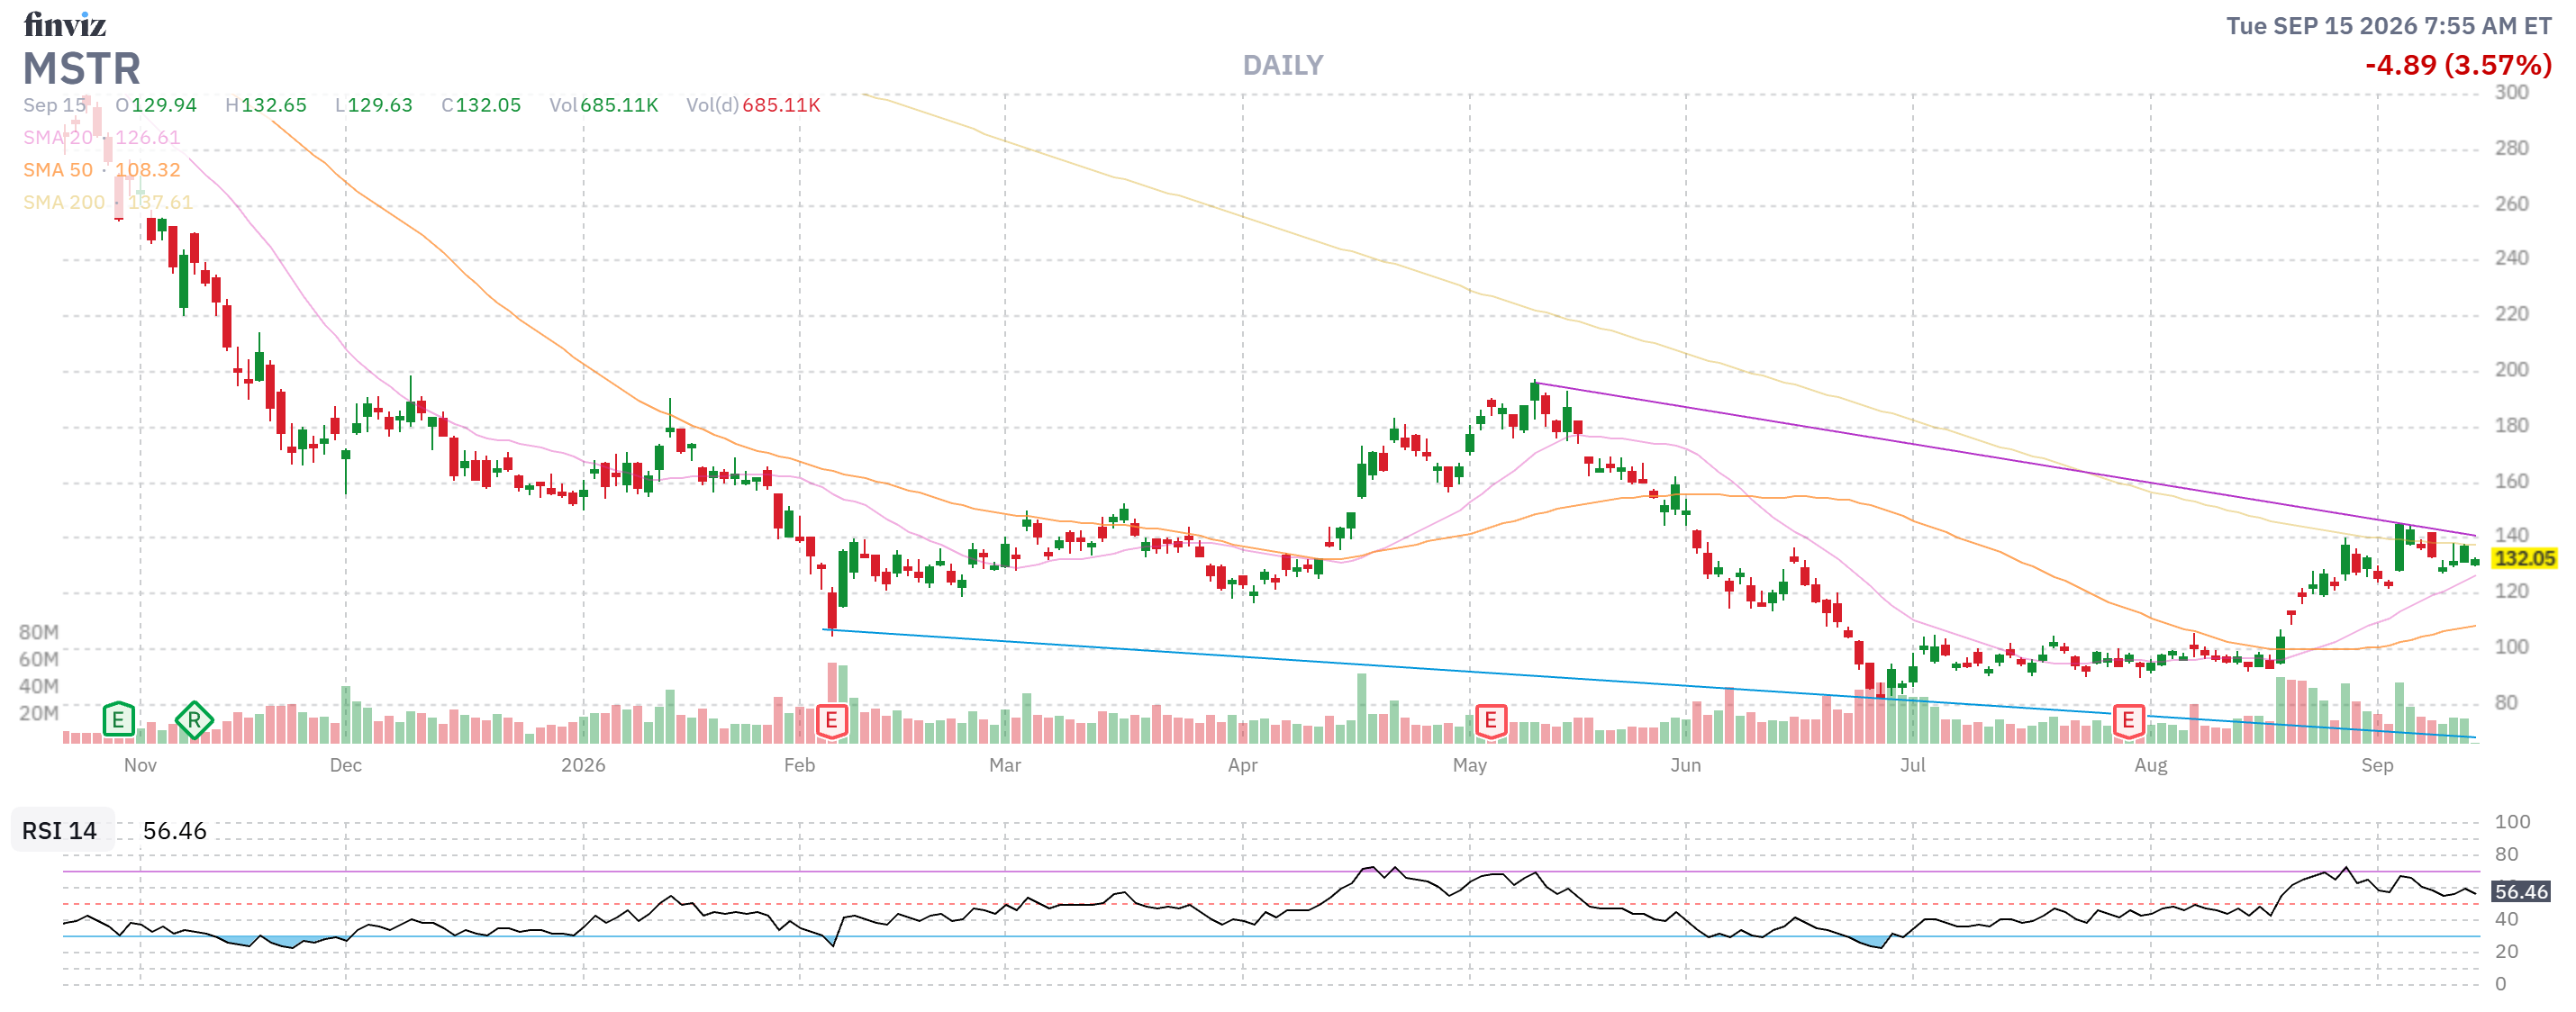
Task: Click the Jun label on the time axis
Action: point(1686,765)
